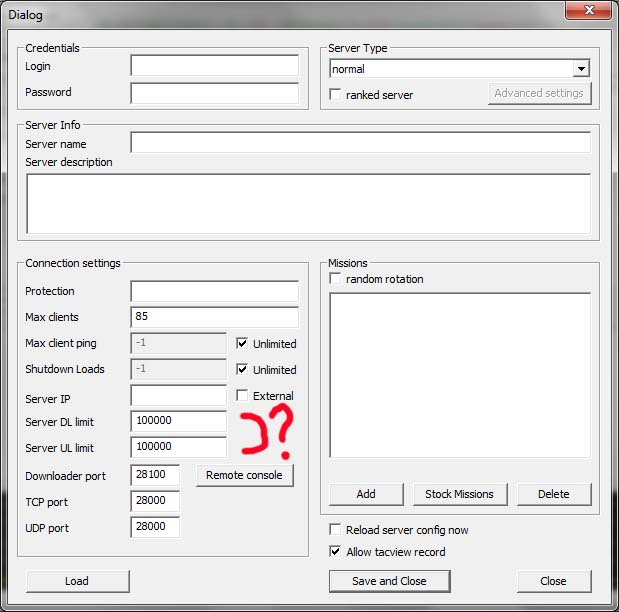Click the Login input field
The width and height of the screenshot is (619, 612).
pyautogui.click(x=215, y=66)
